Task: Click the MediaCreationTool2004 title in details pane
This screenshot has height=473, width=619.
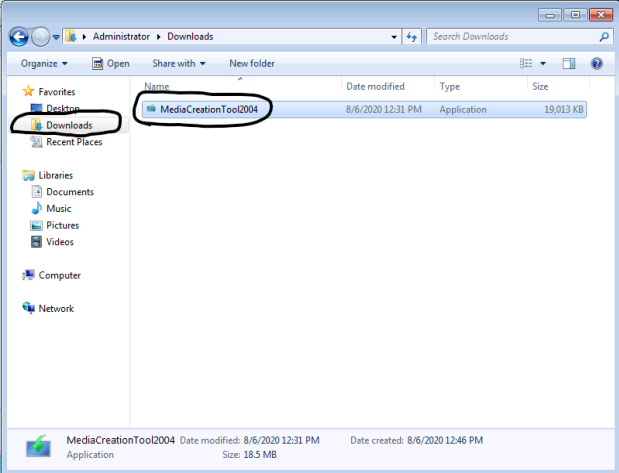Action: coord(120,440)
